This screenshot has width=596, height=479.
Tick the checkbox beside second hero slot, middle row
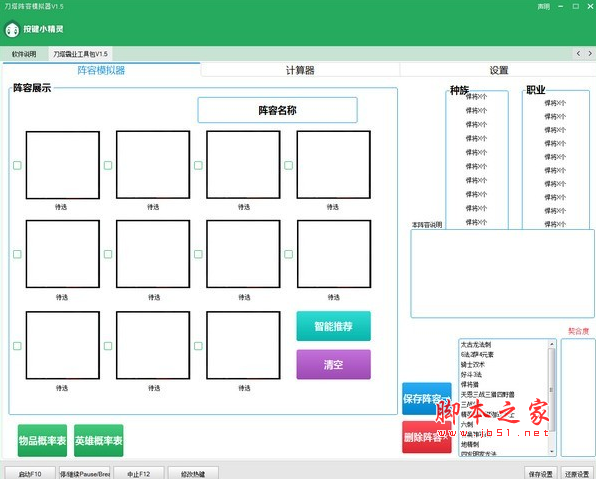point(108,254)
